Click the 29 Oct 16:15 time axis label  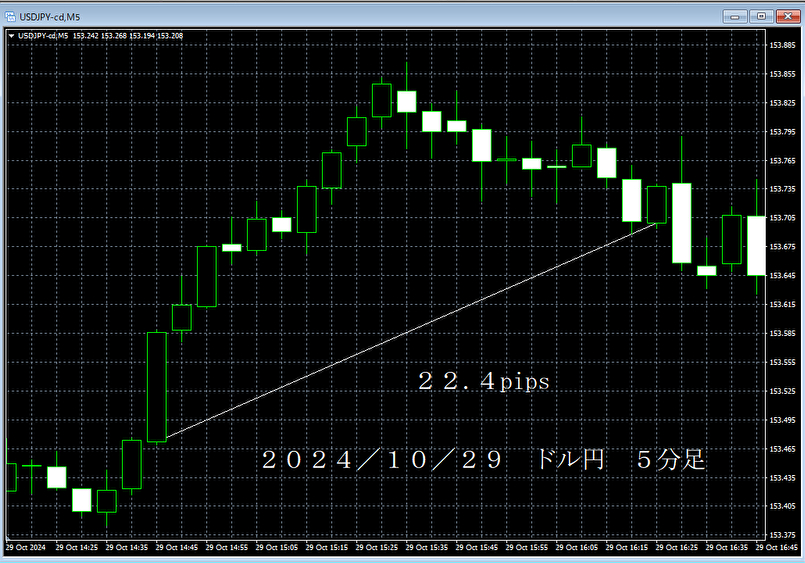626,547
